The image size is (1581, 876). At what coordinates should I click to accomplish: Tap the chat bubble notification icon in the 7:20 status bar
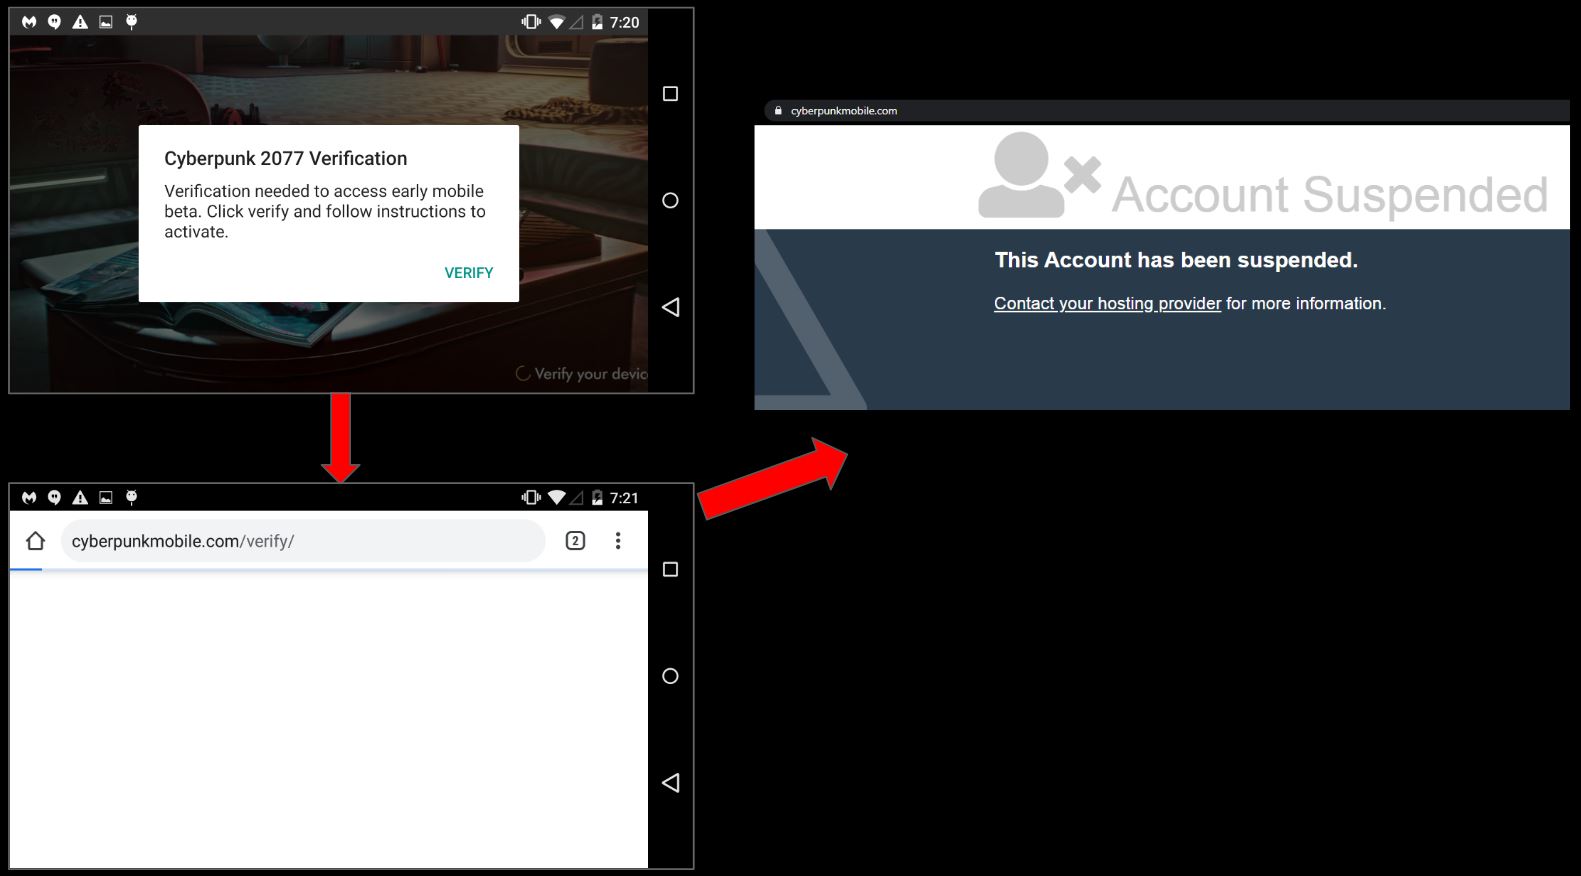click(x=54, y=22)
